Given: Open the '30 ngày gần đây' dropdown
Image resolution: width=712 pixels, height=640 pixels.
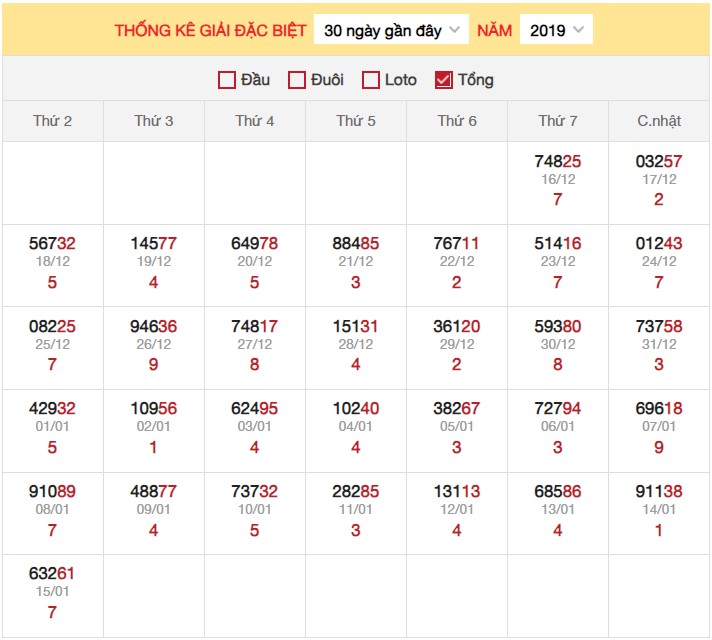Looking at the screenshot, I should click(391, 30).
